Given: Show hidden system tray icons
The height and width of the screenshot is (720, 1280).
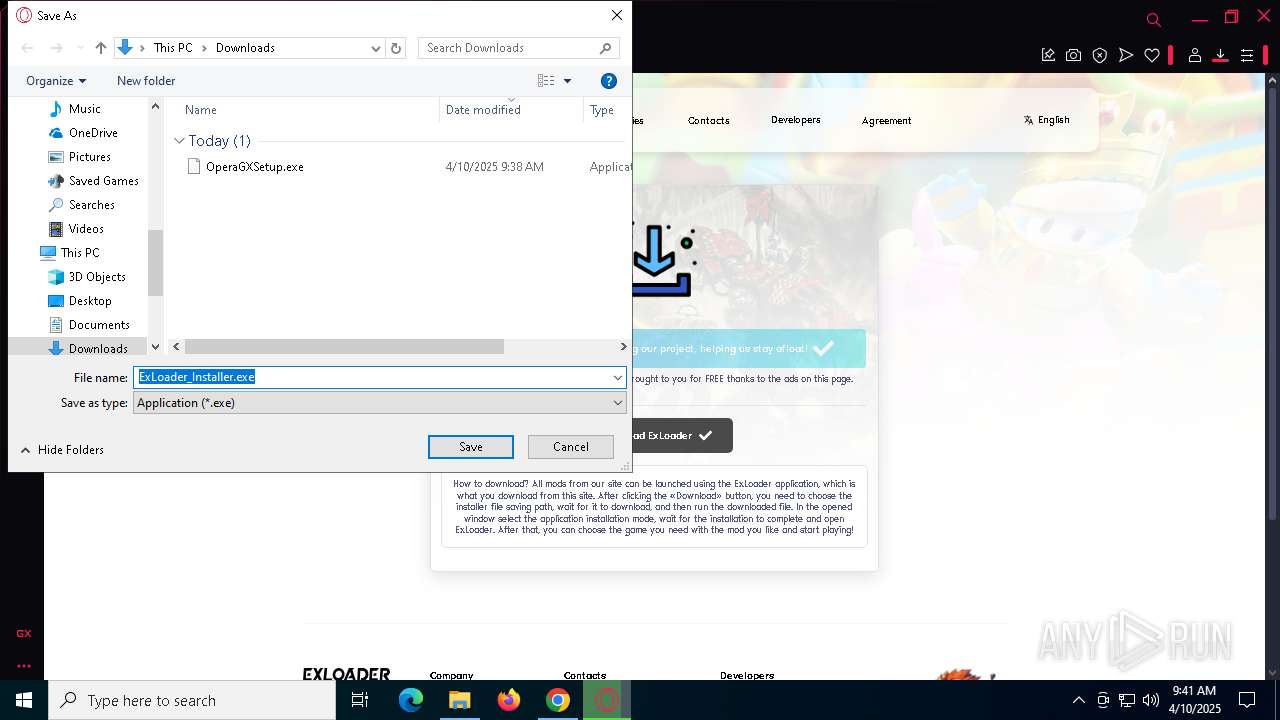Looking at the screenshot, I should coord(1078,700).
